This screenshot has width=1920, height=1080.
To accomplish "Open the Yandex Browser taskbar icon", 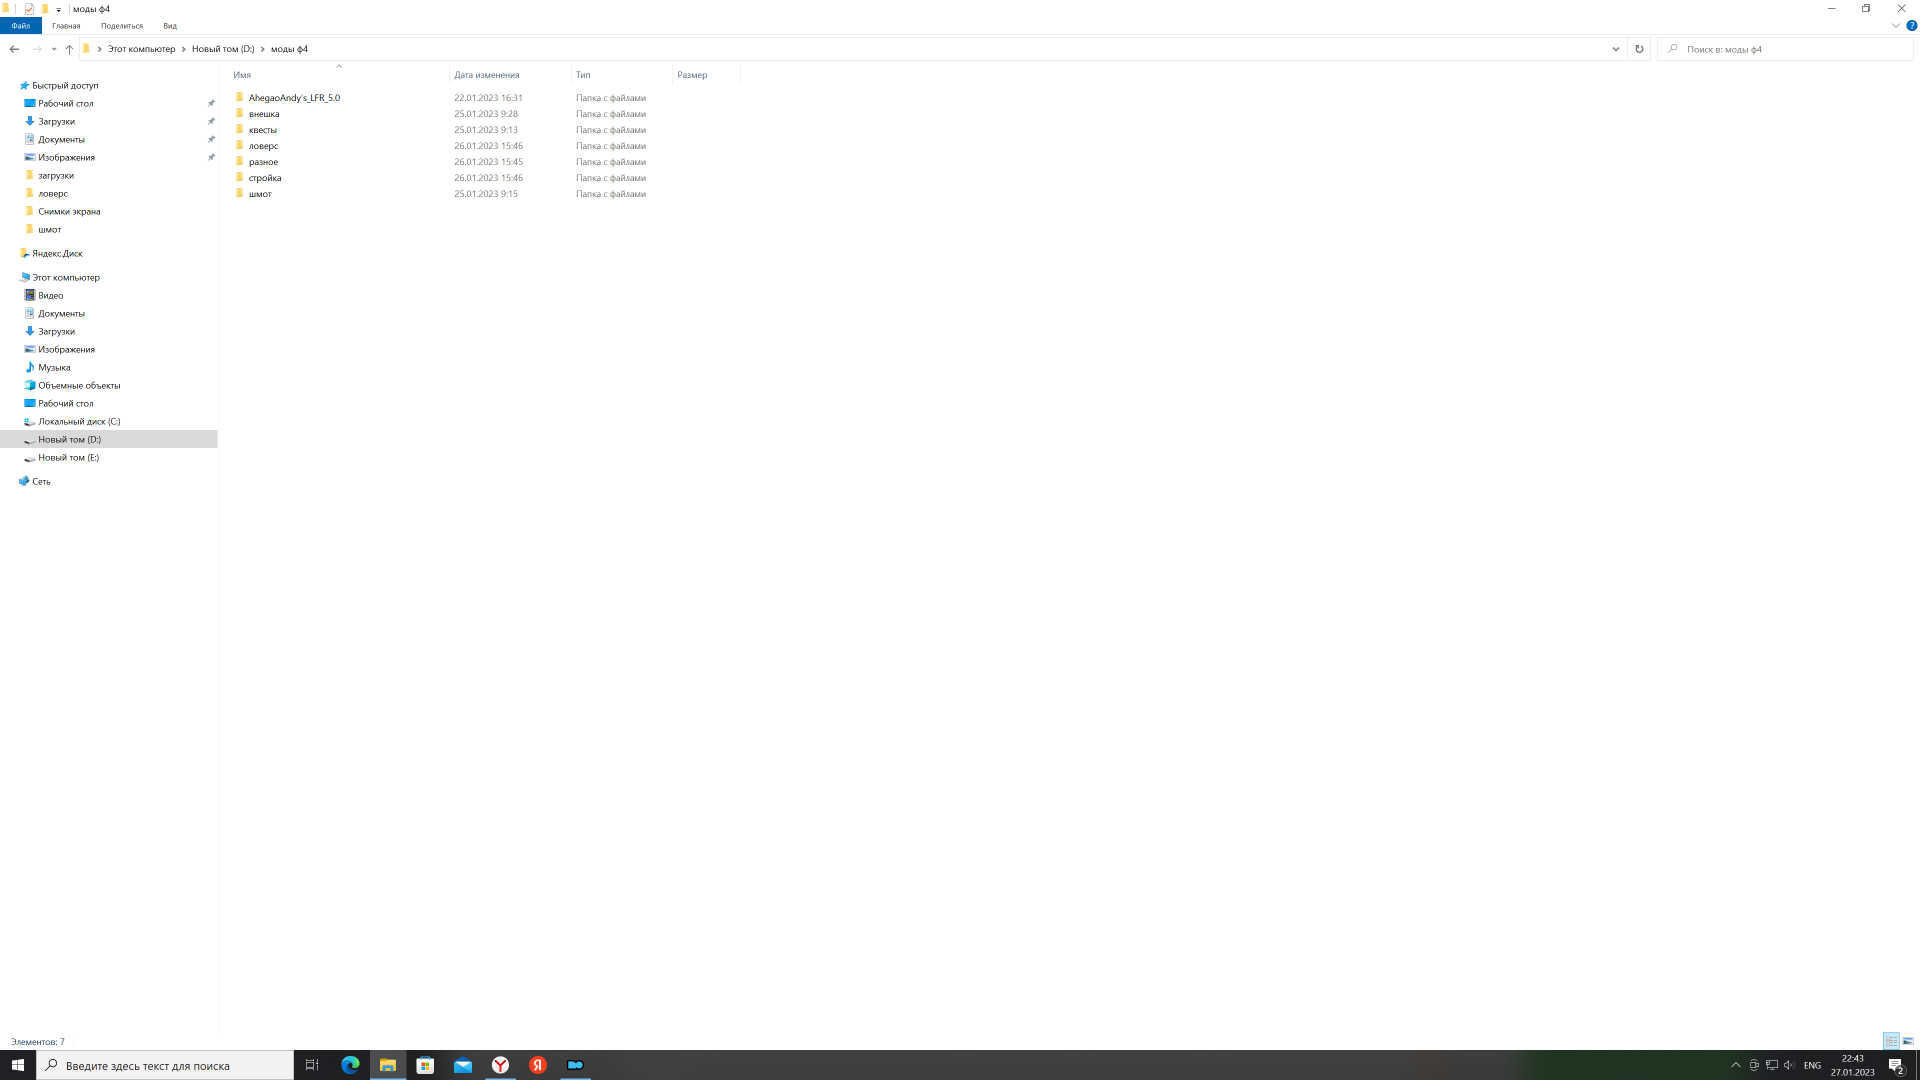I will [x=500, y=1065].
